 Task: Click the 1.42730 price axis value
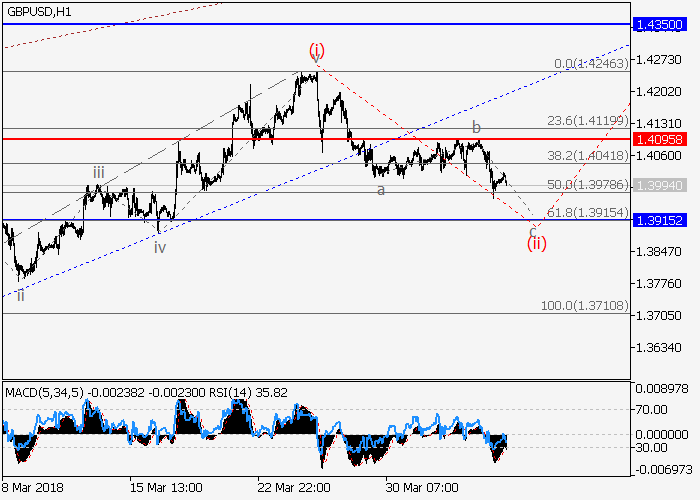[659, 59]
